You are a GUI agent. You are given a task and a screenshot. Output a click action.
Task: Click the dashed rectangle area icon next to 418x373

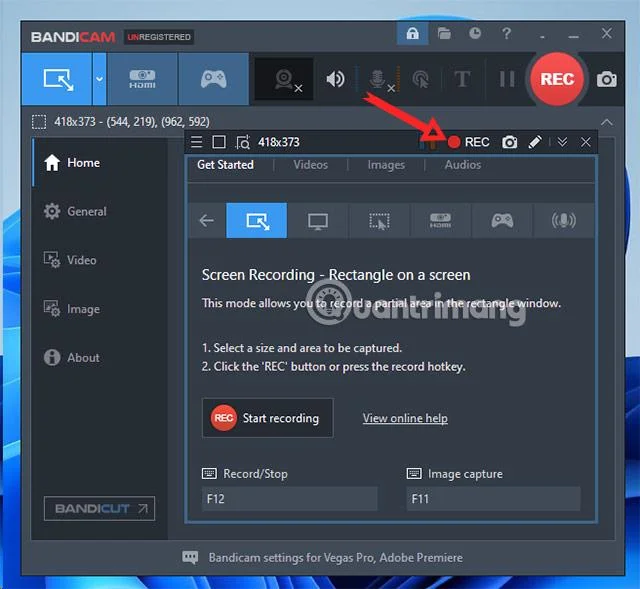tap(39, 122)
